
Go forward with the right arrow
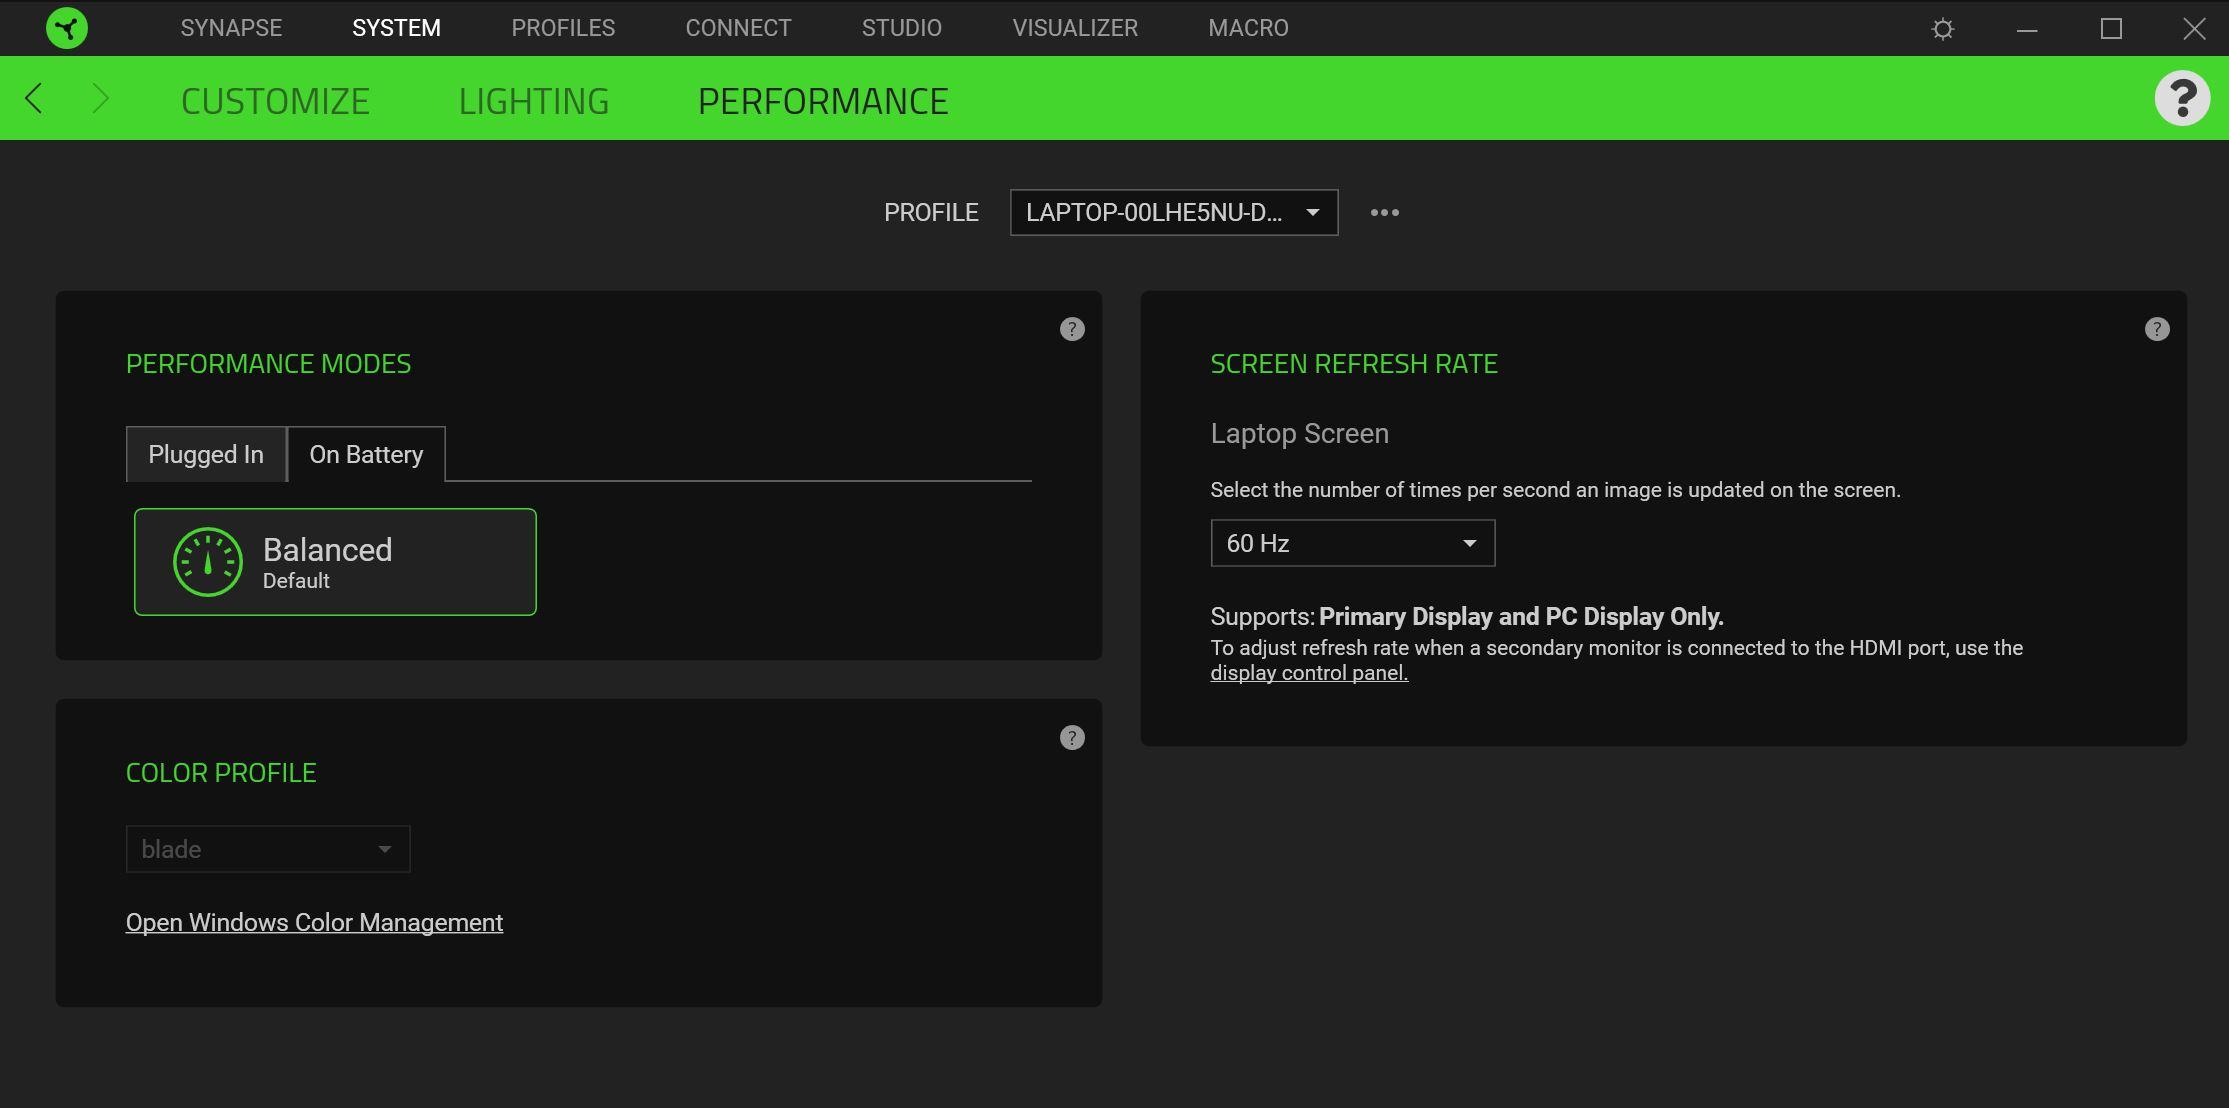pyautogui.click(x=99, y=98)
